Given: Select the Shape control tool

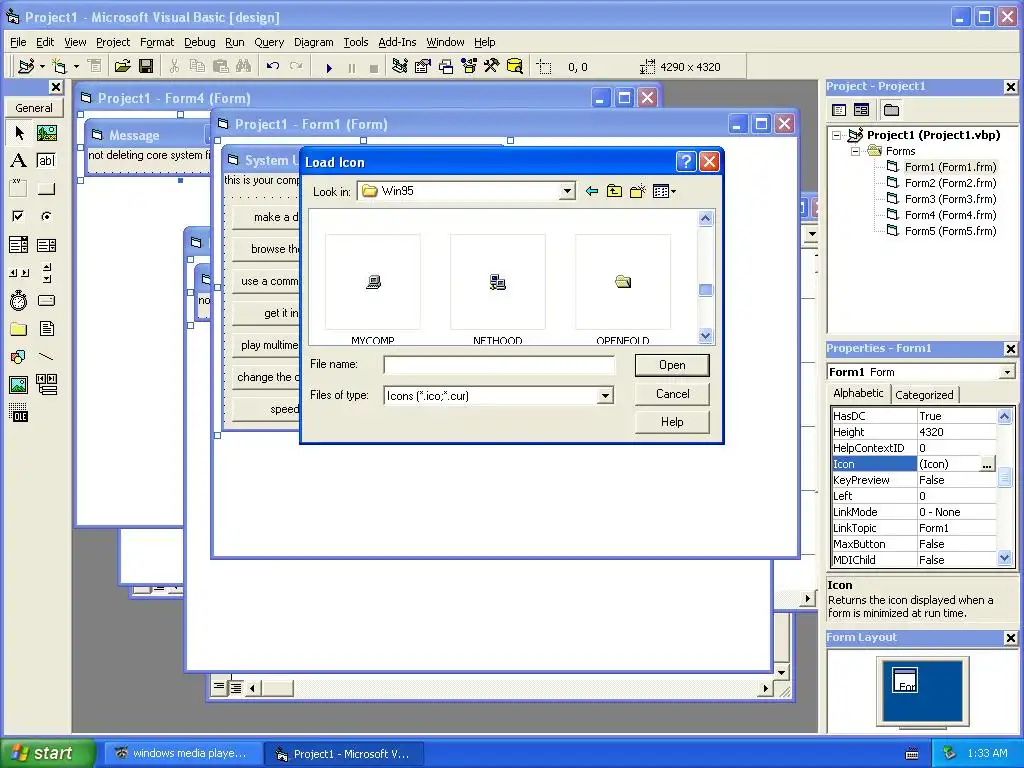Looking at the screenshot, I should [x=19, y=357].
